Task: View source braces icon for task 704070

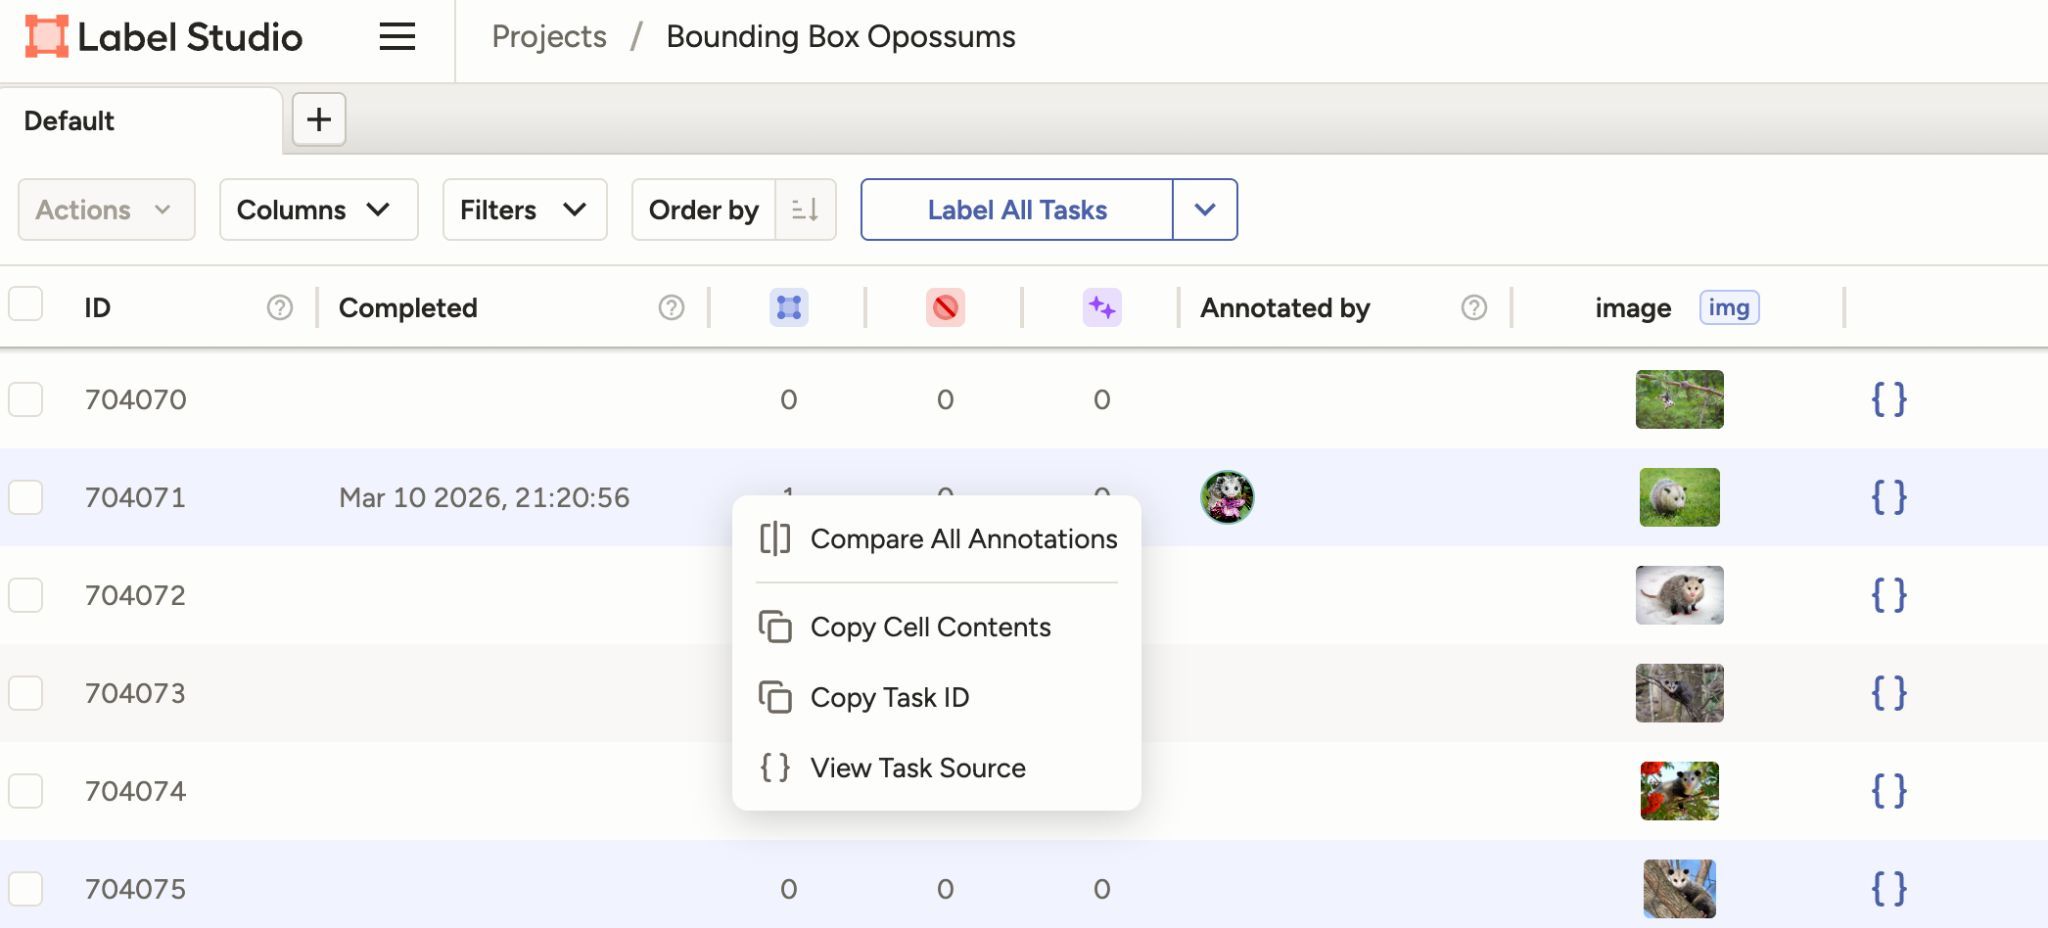Action: pos(1888,399)
